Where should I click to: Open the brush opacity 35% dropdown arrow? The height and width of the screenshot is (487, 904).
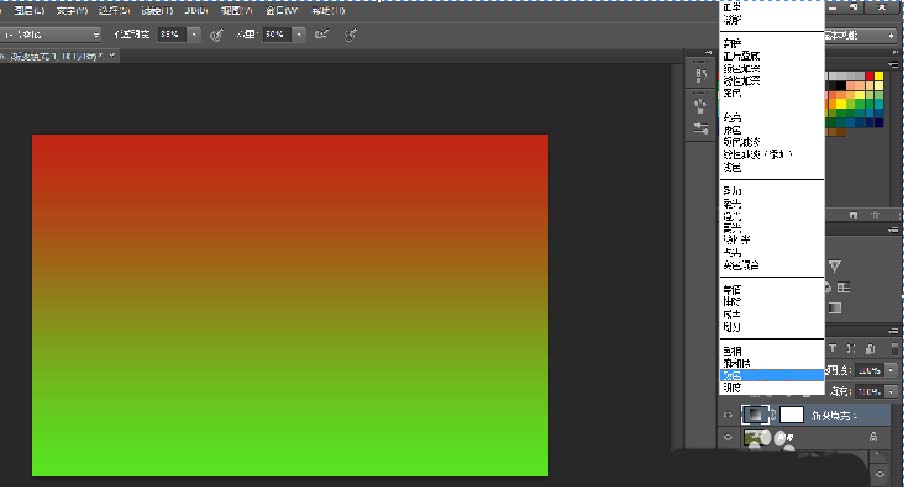193,34
